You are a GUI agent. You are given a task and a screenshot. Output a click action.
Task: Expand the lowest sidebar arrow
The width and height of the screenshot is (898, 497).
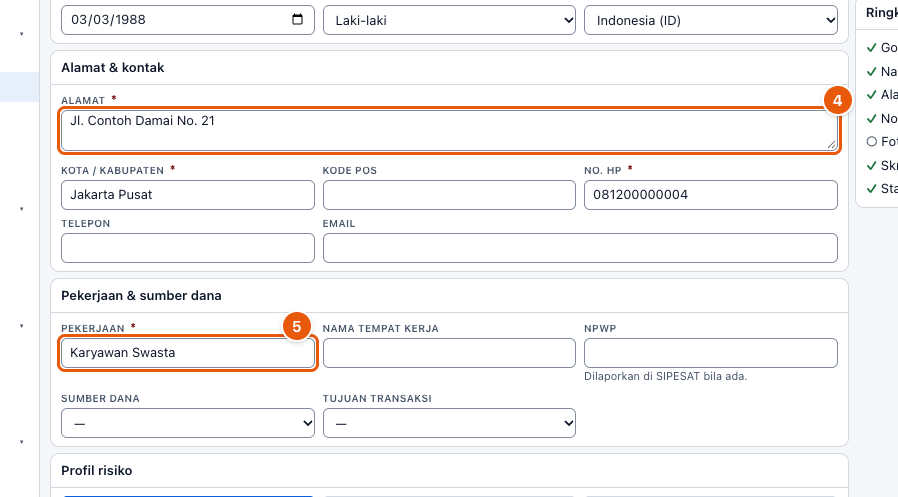[x=22, y=442]
